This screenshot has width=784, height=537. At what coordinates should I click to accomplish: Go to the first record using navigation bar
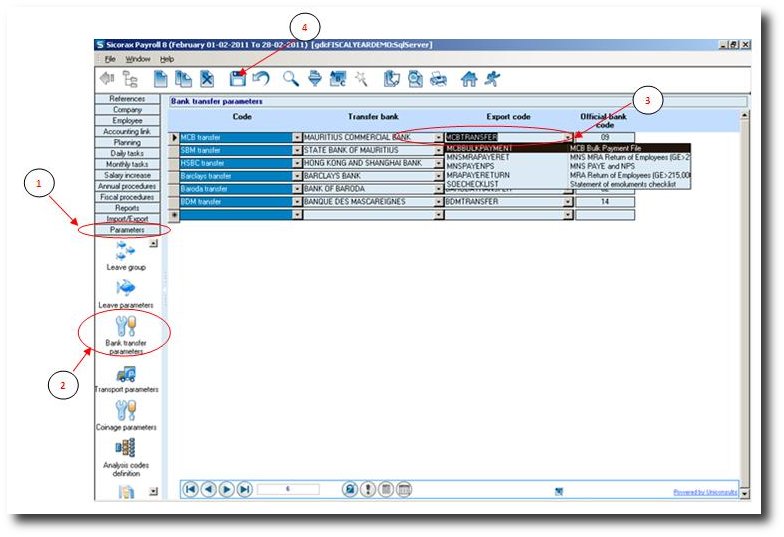tap(191, 489)
